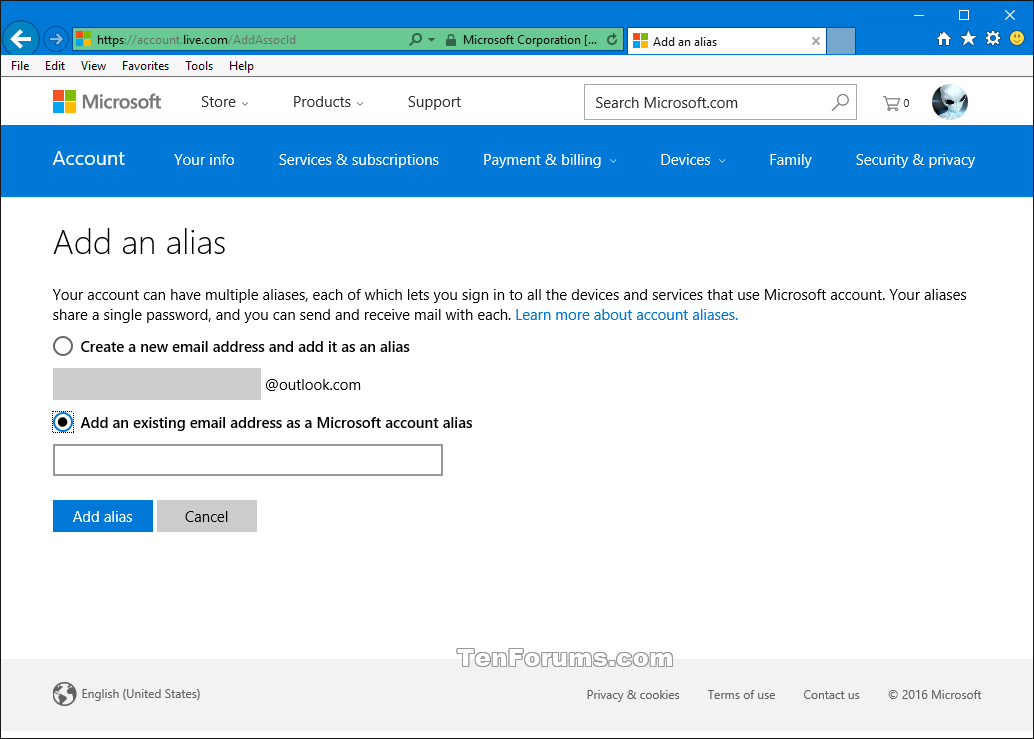
Task: Select the 'Add an alias' browser tab
Action: point(727,41)
